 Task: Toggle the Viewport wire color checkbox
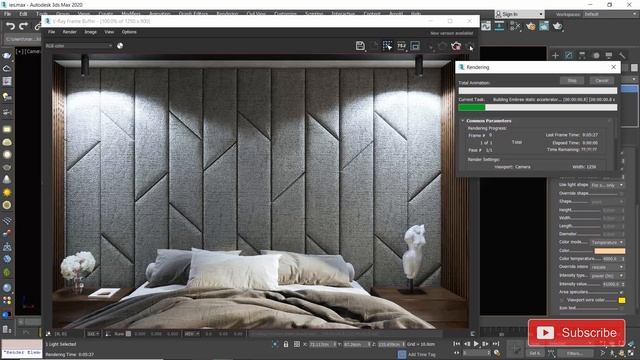[x=562, y=300]
